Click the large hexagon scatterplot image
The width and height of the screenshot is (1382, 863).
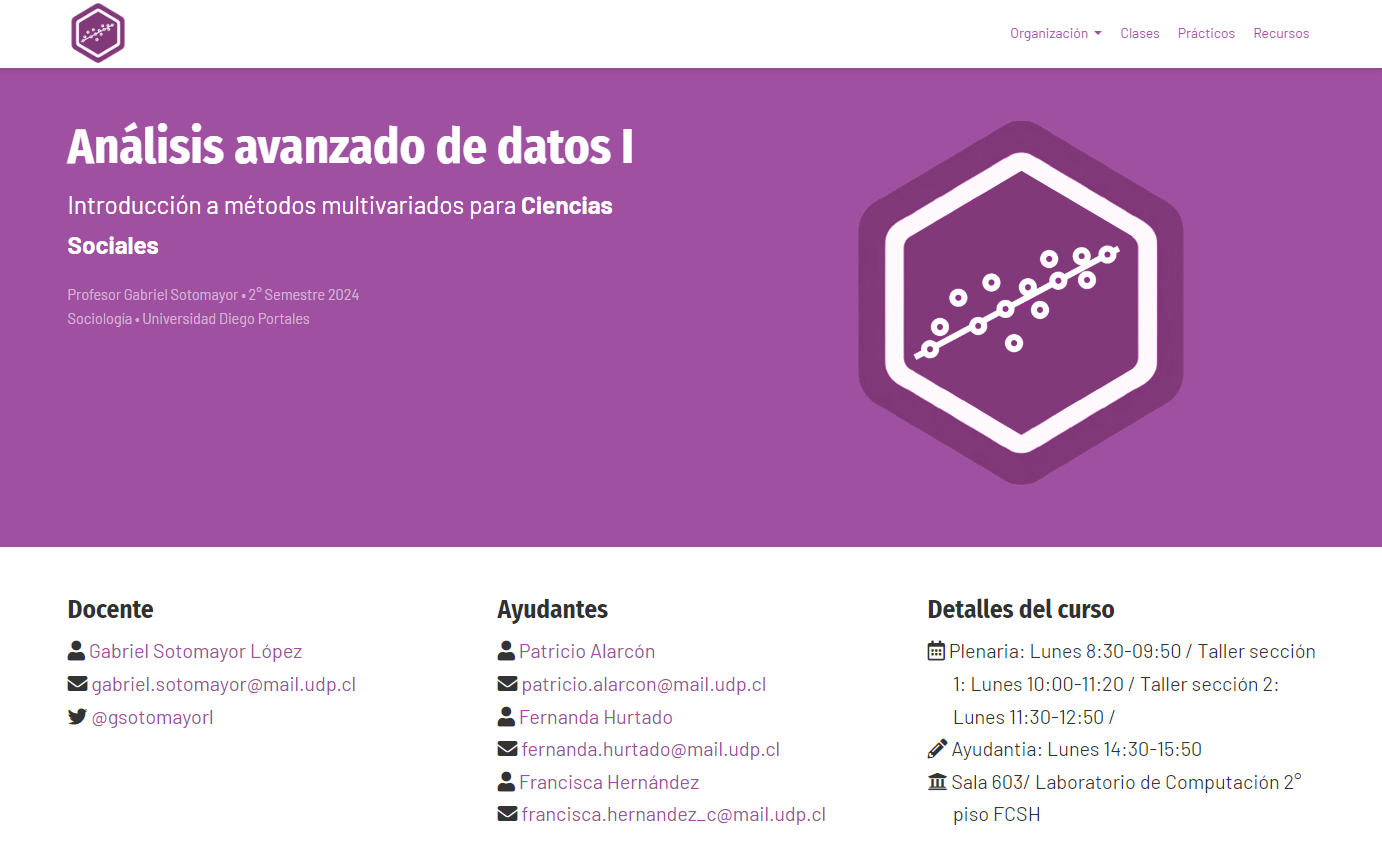point(1020,303)
